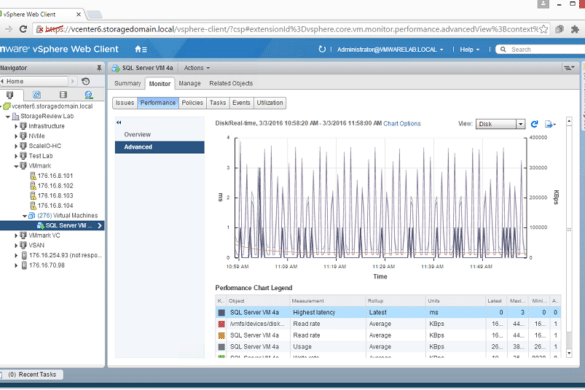Open the (276) Virtual Machines node

pyautogui.click(x=63, y=216)
